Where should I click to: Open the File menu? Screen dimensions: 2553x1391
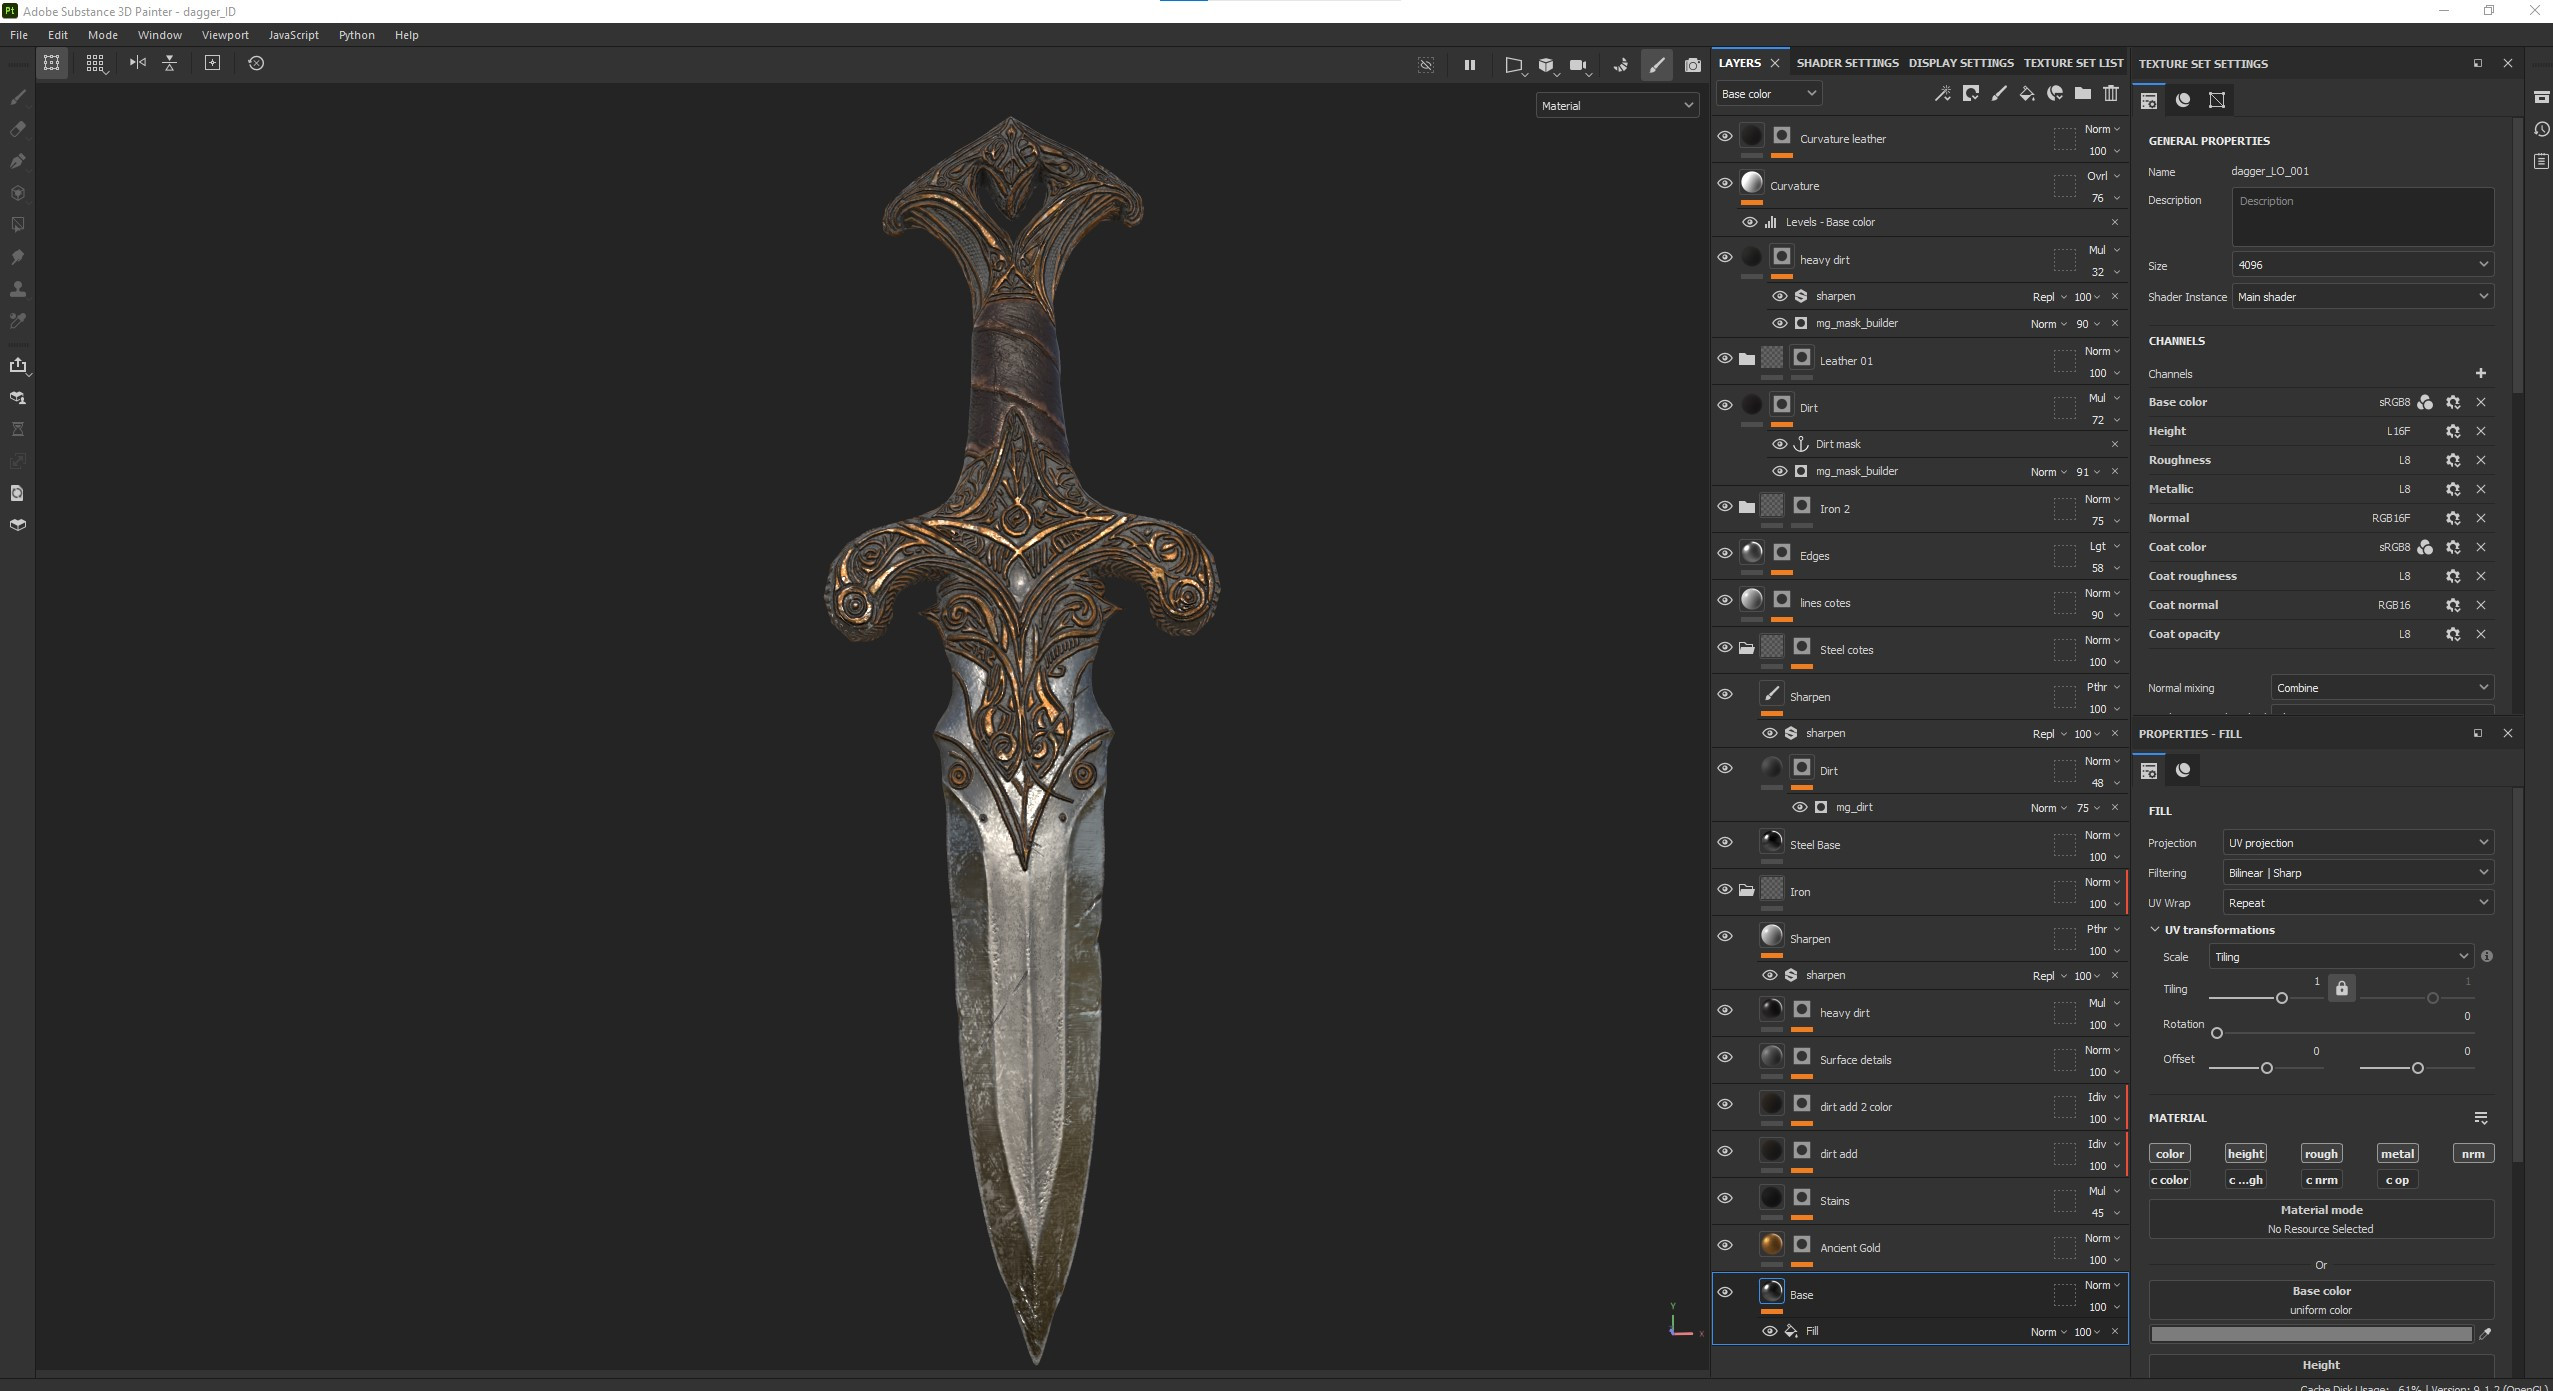click(18, 35)
